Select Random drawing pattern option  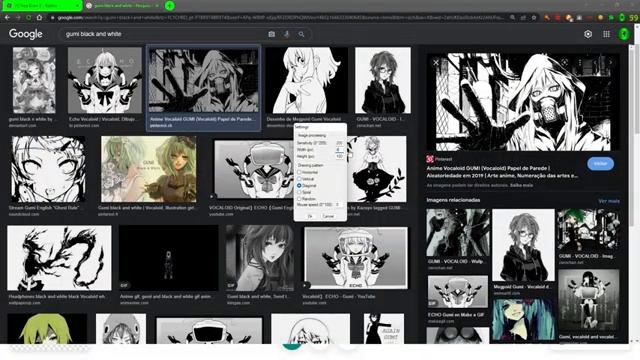click(299, 198)
